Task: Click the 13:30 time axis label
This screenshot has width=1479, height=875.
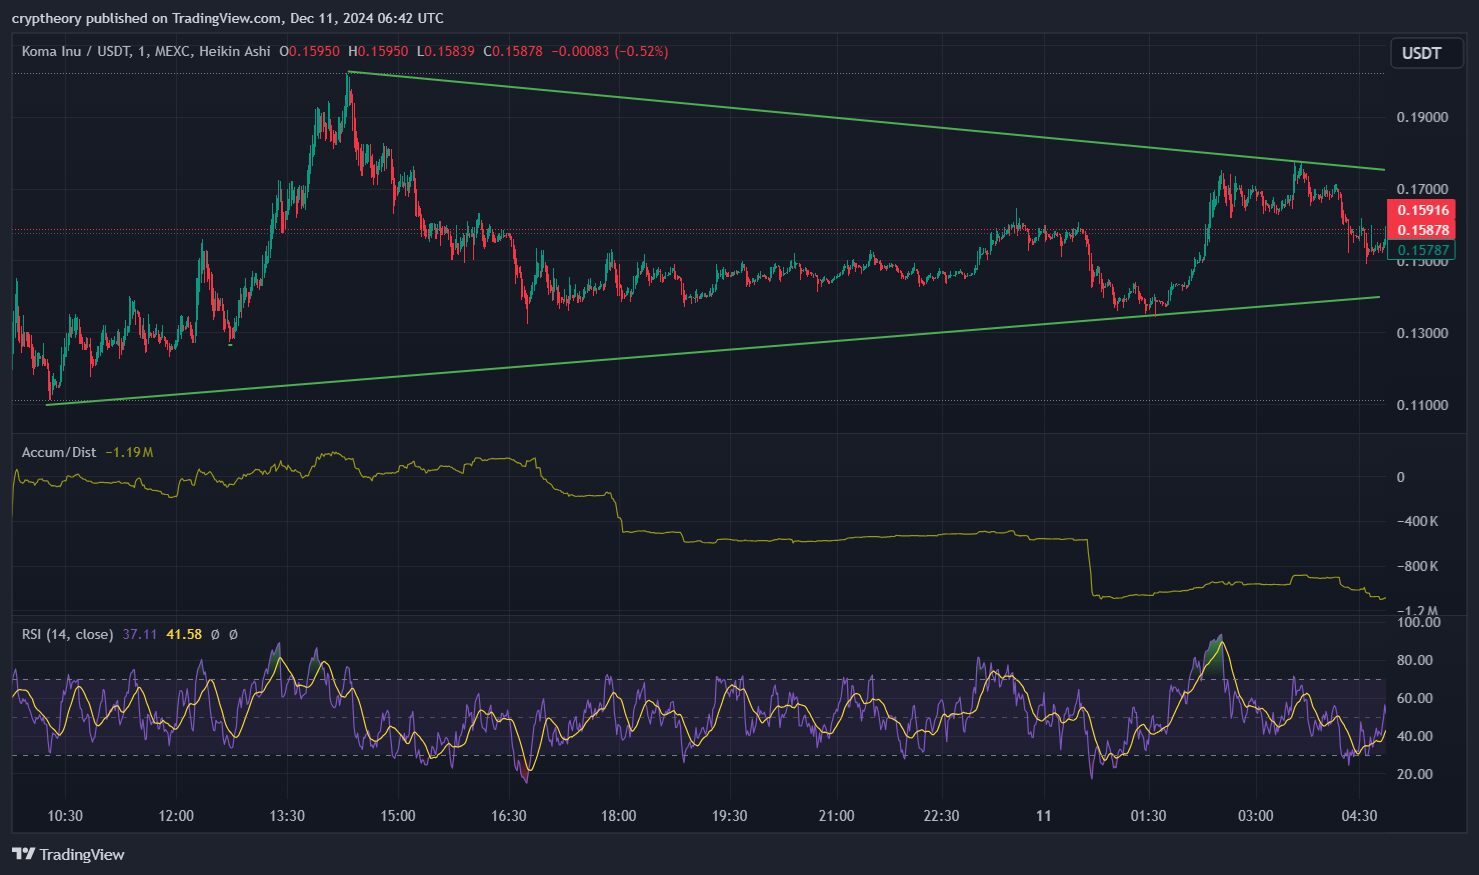Action: [x=287, y=816]
